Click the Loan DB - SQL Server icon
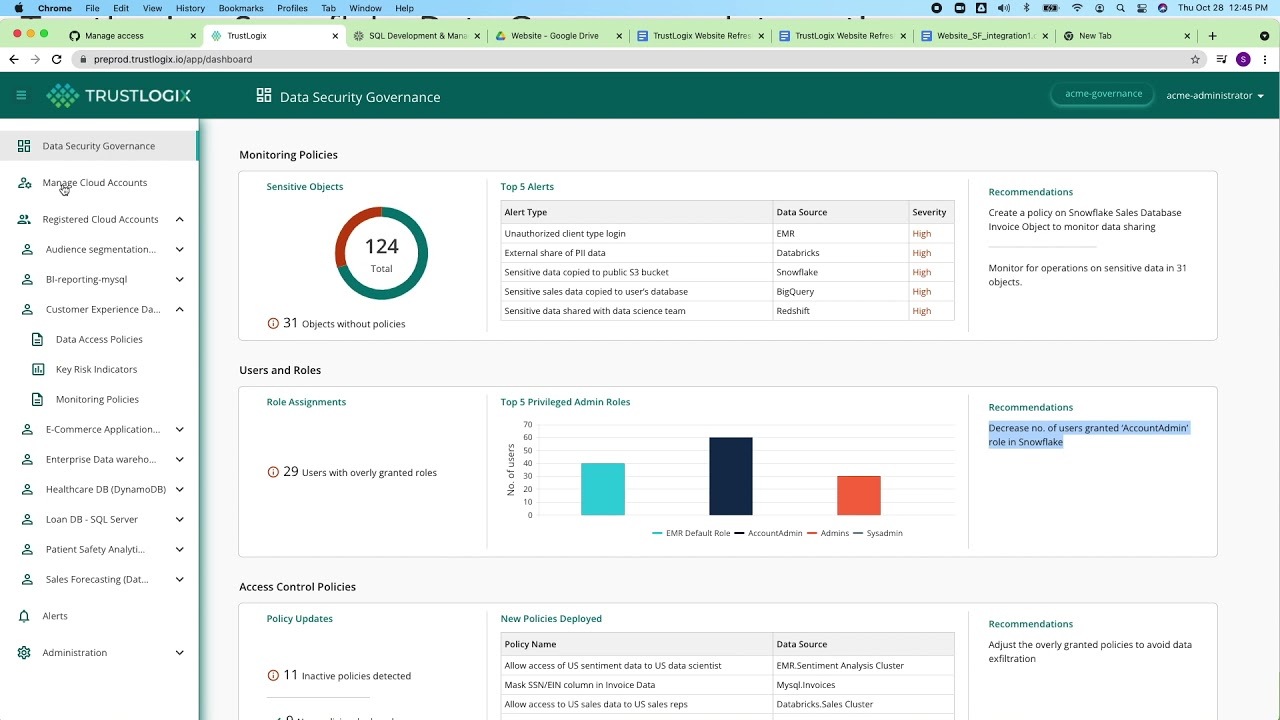The height and width of the screenshot is (720, 1280). click(27, 519)
